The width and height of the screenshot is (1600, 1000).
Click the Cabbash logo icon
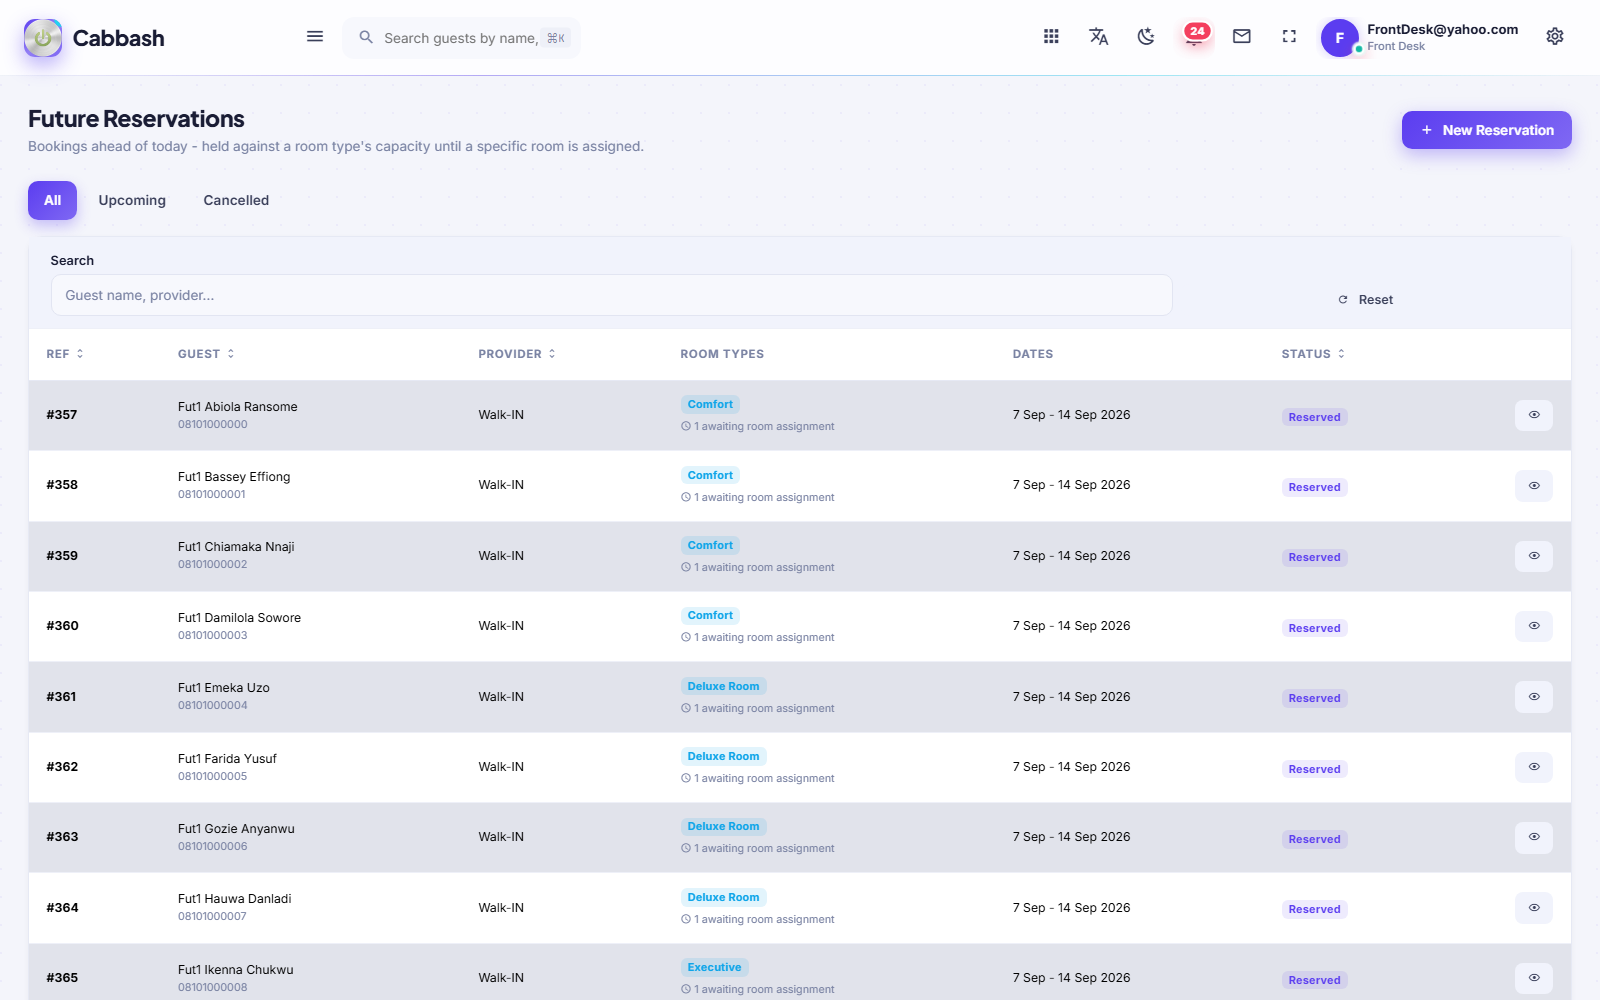43,38
